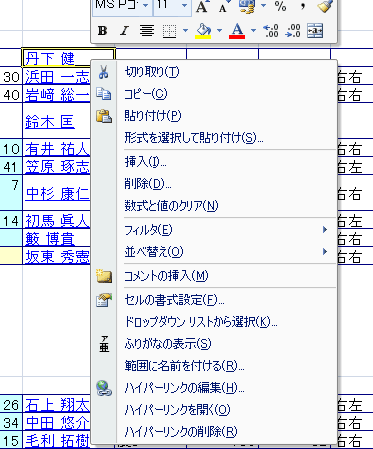Open the 笠原 琢志 hyperlink
The height and width of the screenshot is (449, 373).
(x=57, y=167)
